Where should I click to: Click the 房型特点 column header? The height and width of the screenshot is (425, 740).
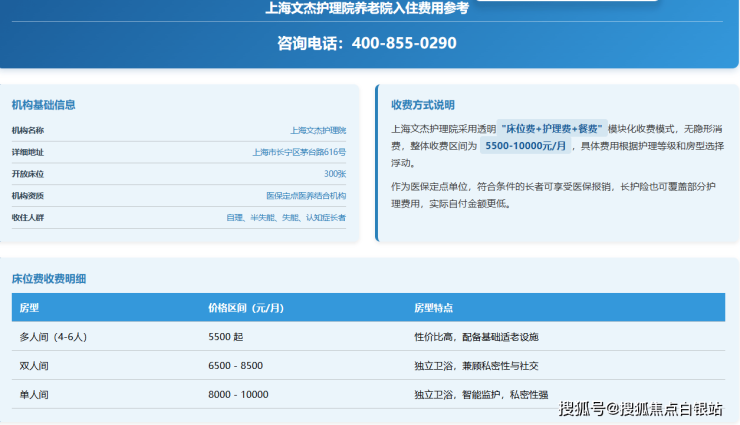(433, 308)
